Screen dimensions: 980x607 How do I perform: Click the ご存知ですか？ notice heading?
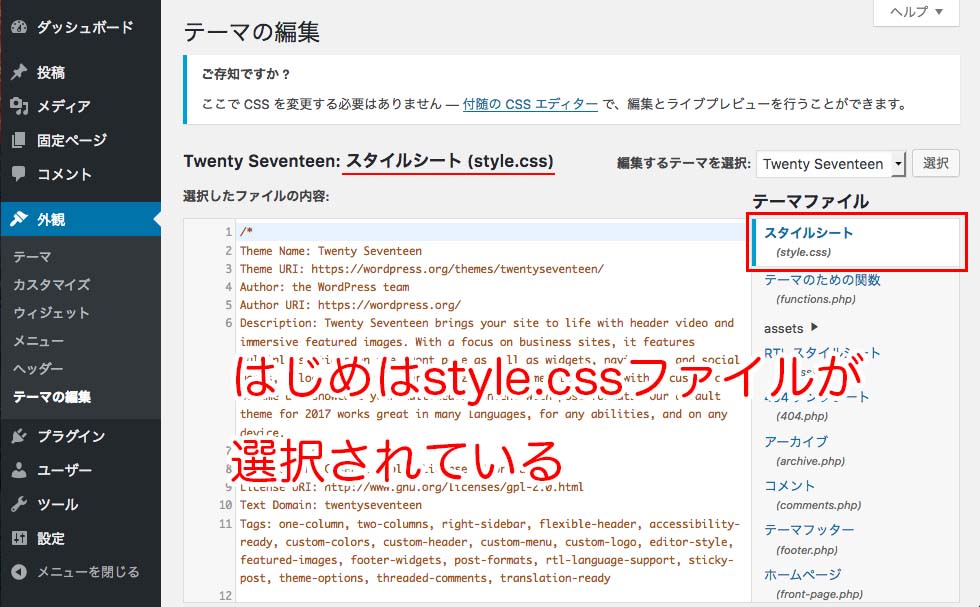point(246,74)
